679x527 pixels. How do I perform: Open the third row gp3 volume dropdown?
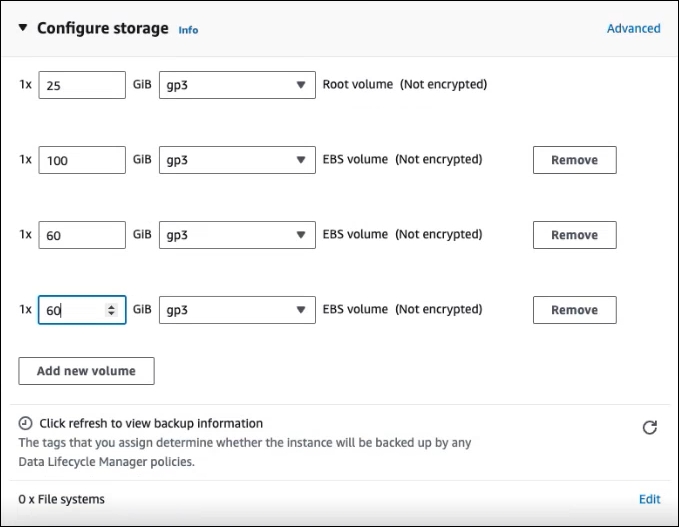(237, 235)
